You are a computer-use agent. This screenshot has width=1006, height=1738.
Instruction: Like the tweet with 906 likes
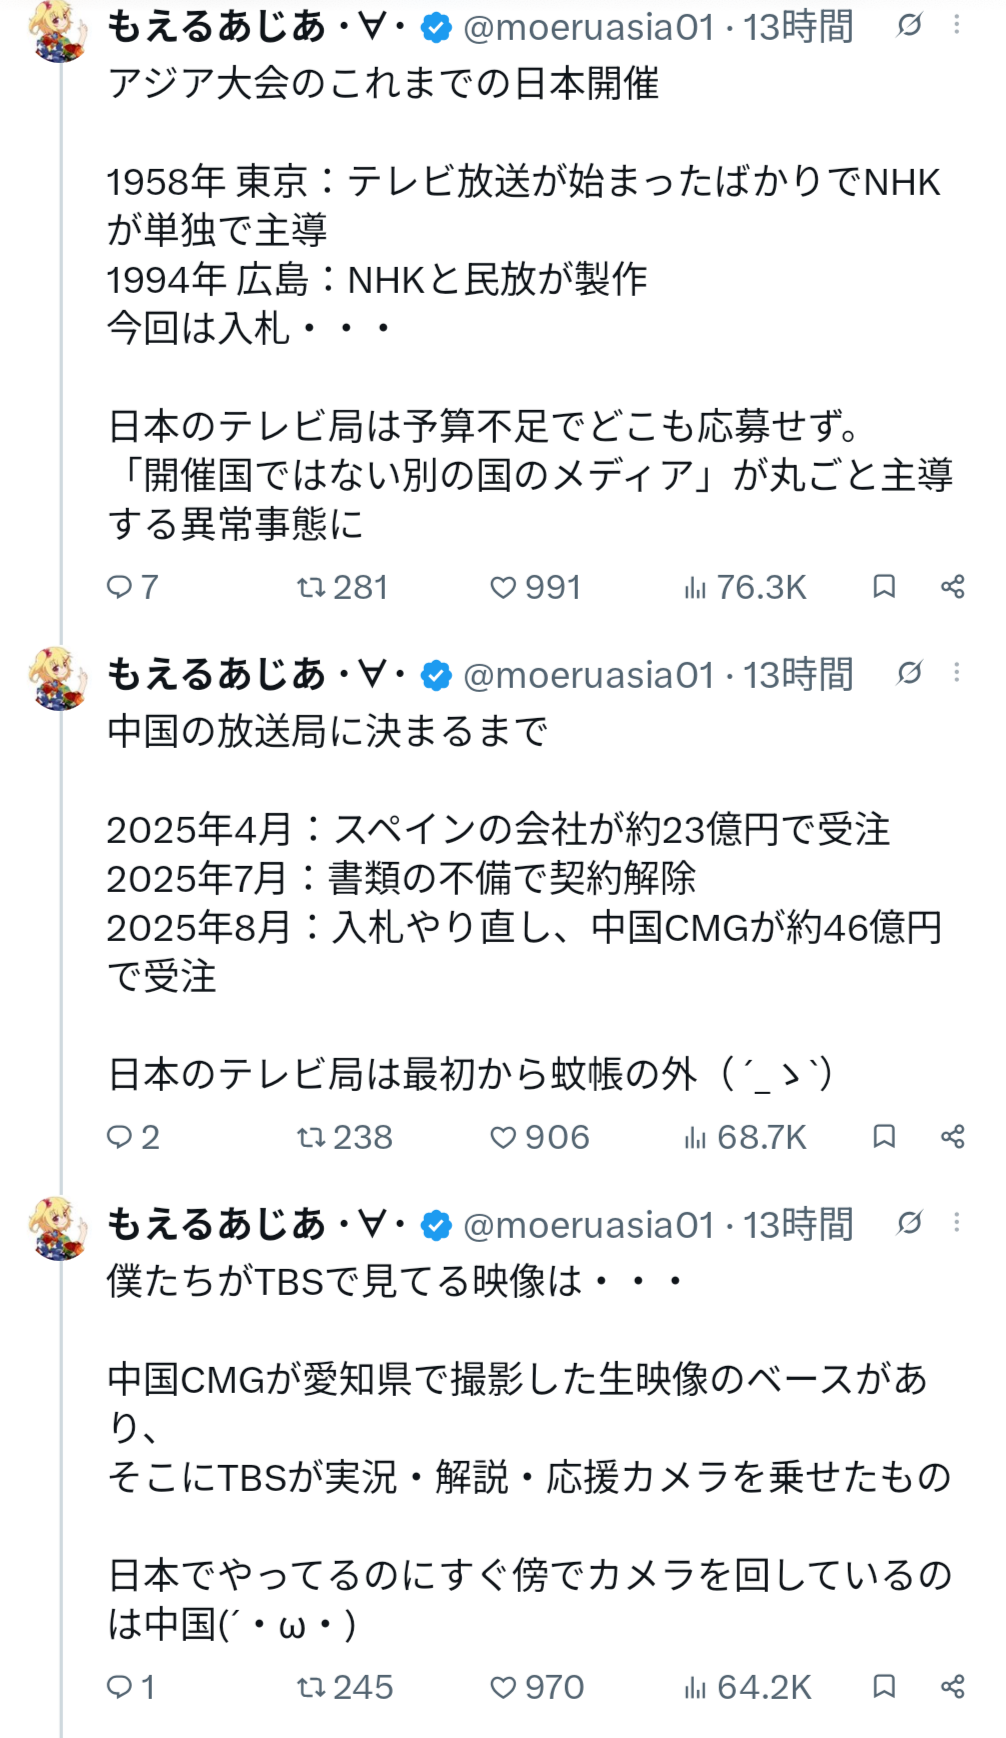(539, 1137)
